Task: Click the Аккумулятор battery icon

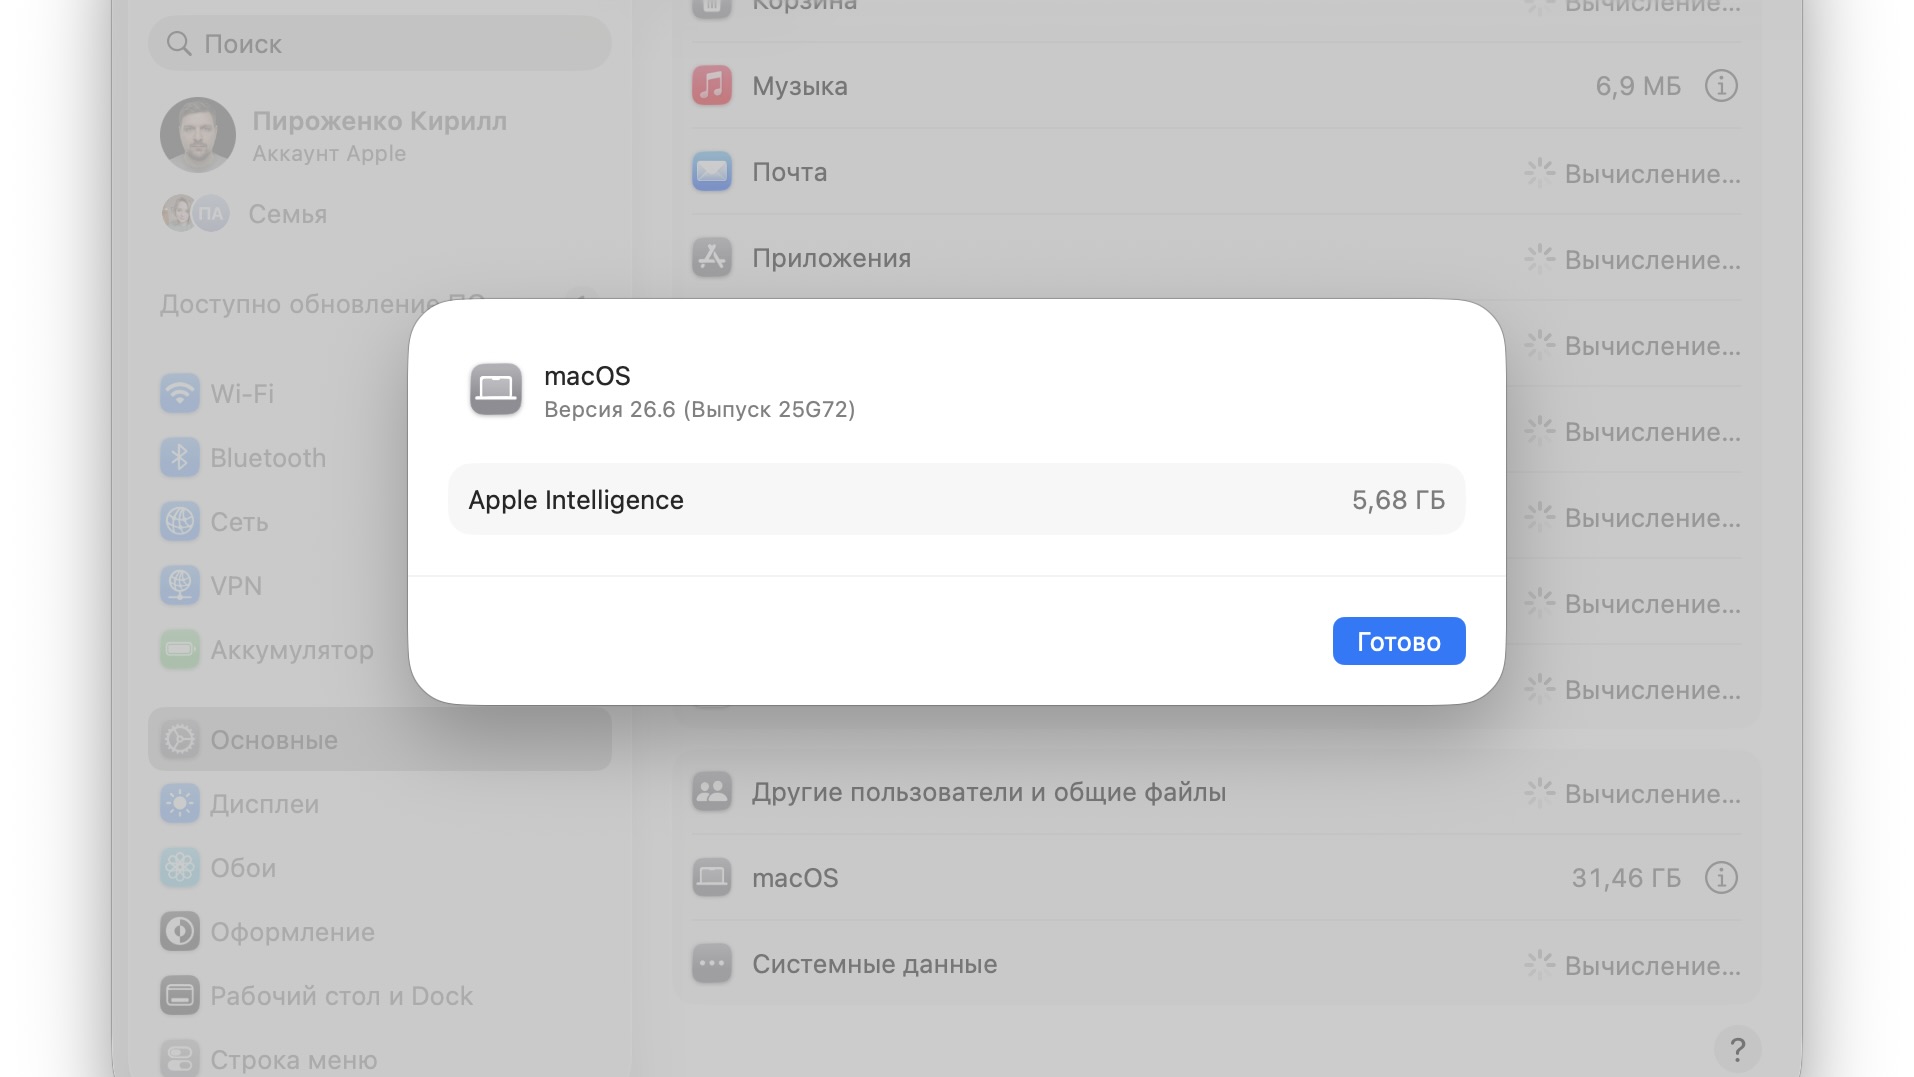Action: click(x=180, y=649)
